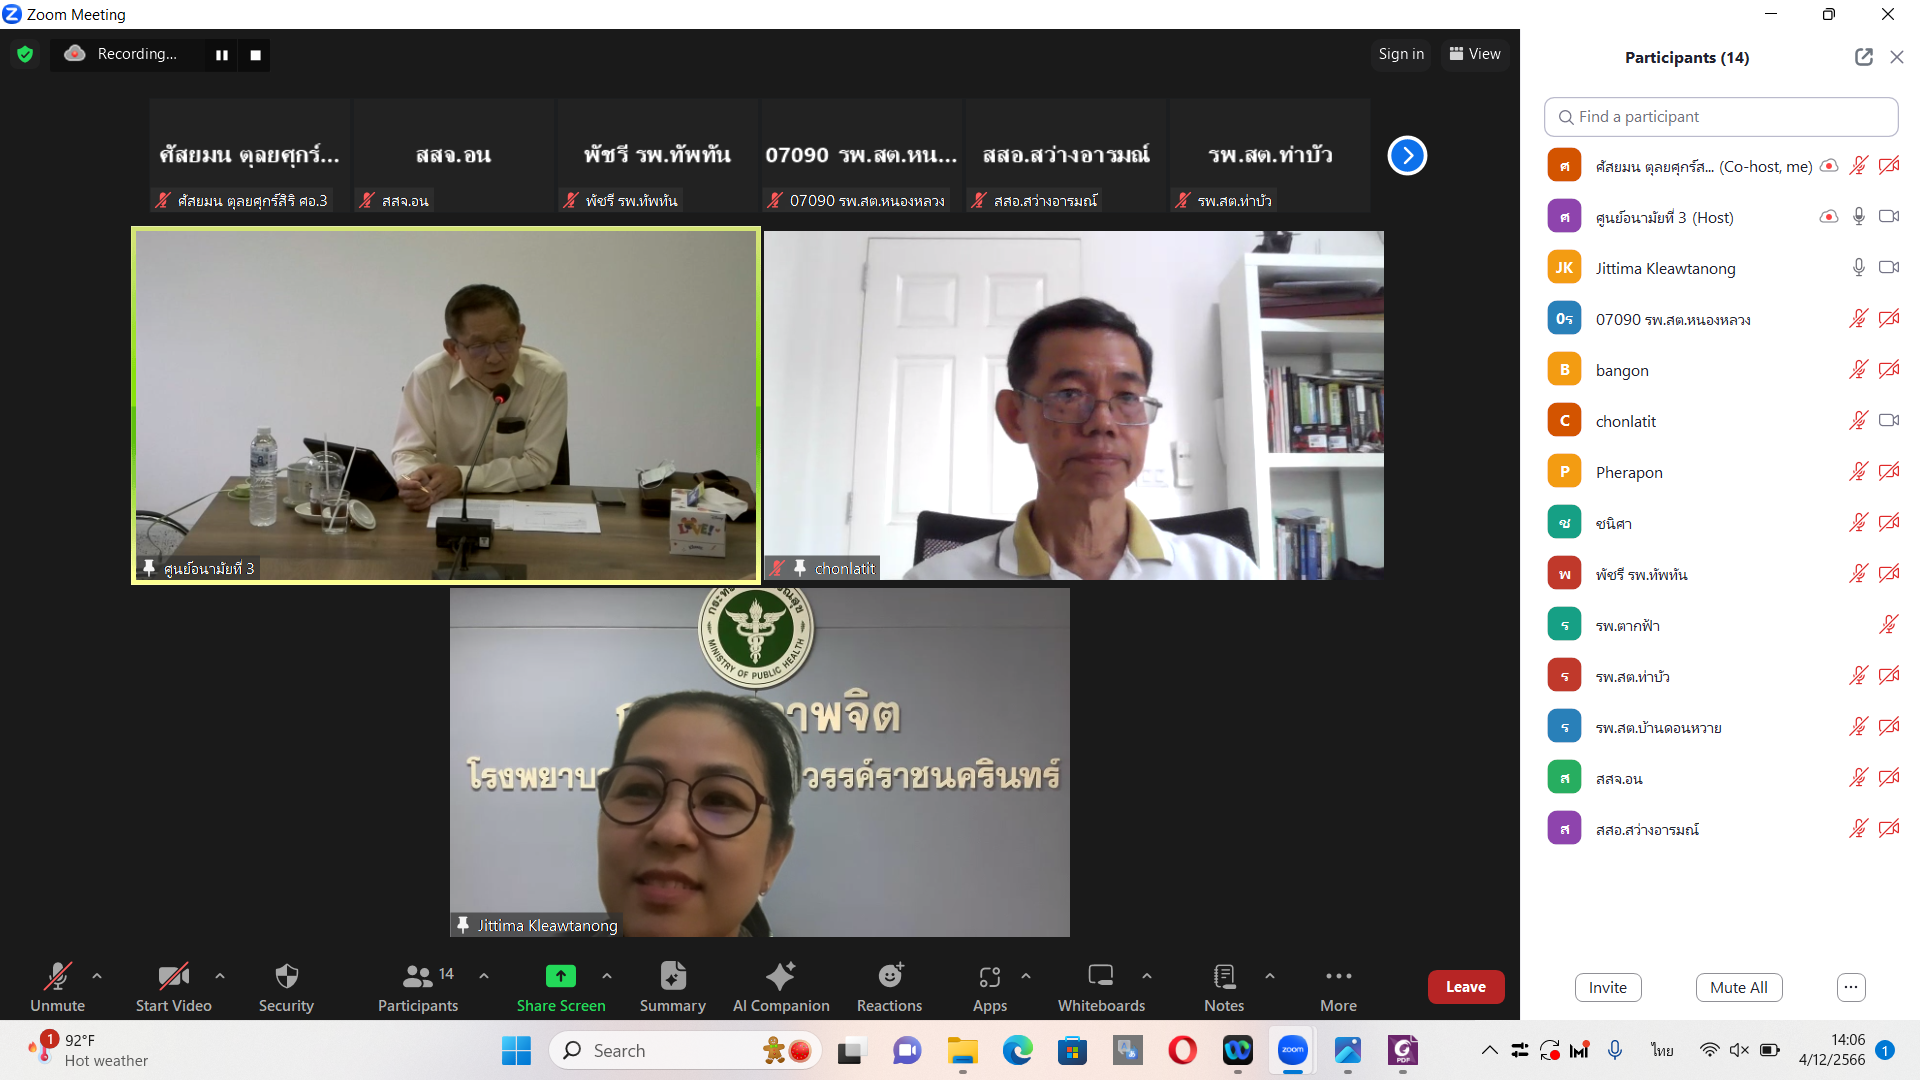Open the View layout menu
The image size is (1920, 1080).
click(x=1475, y=54)
